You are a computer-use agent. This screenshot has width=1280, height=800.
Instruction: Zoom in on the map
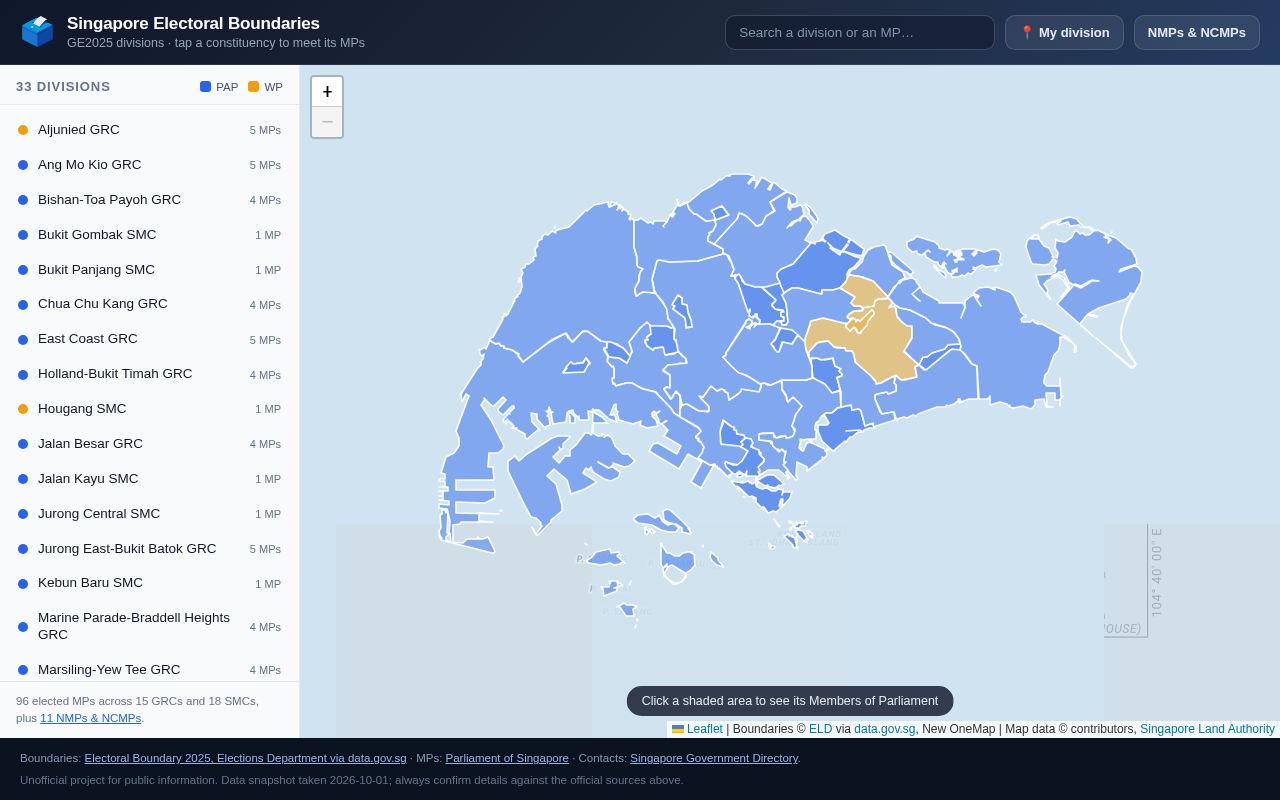coord(327,92)
